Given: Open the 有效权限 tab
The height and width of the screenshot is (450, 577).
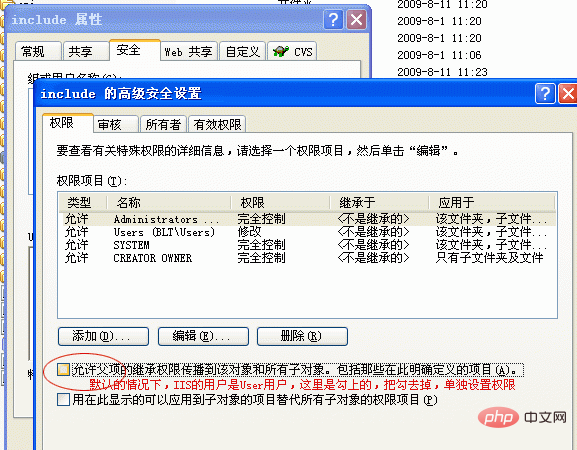Looking at the screenshot, I should [x=217, y=125].
